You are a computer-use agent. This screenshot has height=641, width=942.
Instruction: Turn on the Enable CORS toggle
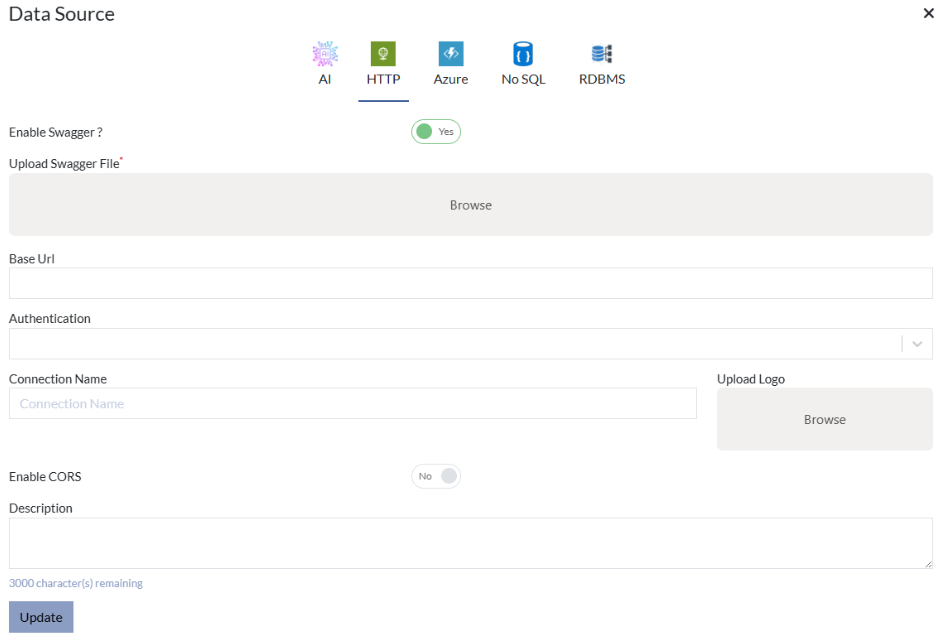436,476
